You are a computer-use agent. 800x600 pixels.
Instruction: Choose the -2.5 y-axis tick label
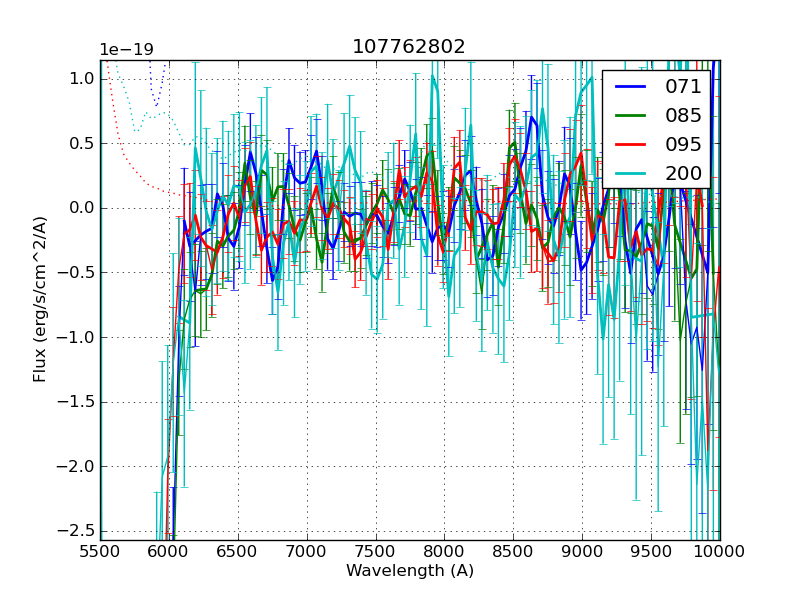(78, 531)
